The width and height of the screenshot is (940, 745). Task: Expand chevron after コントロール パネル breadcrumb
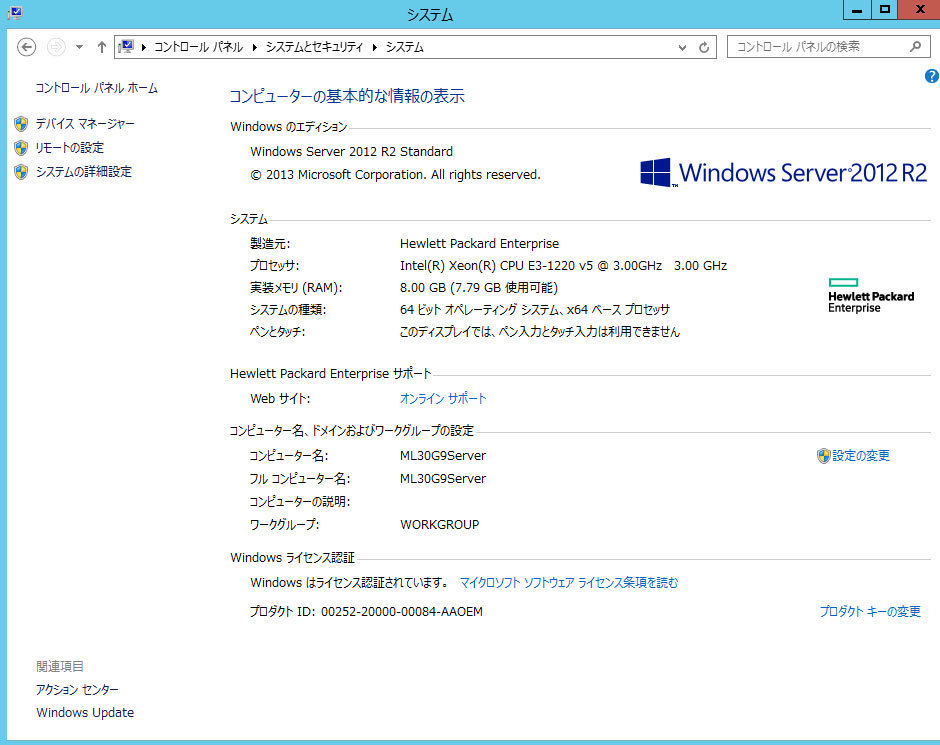coord(255,47)
